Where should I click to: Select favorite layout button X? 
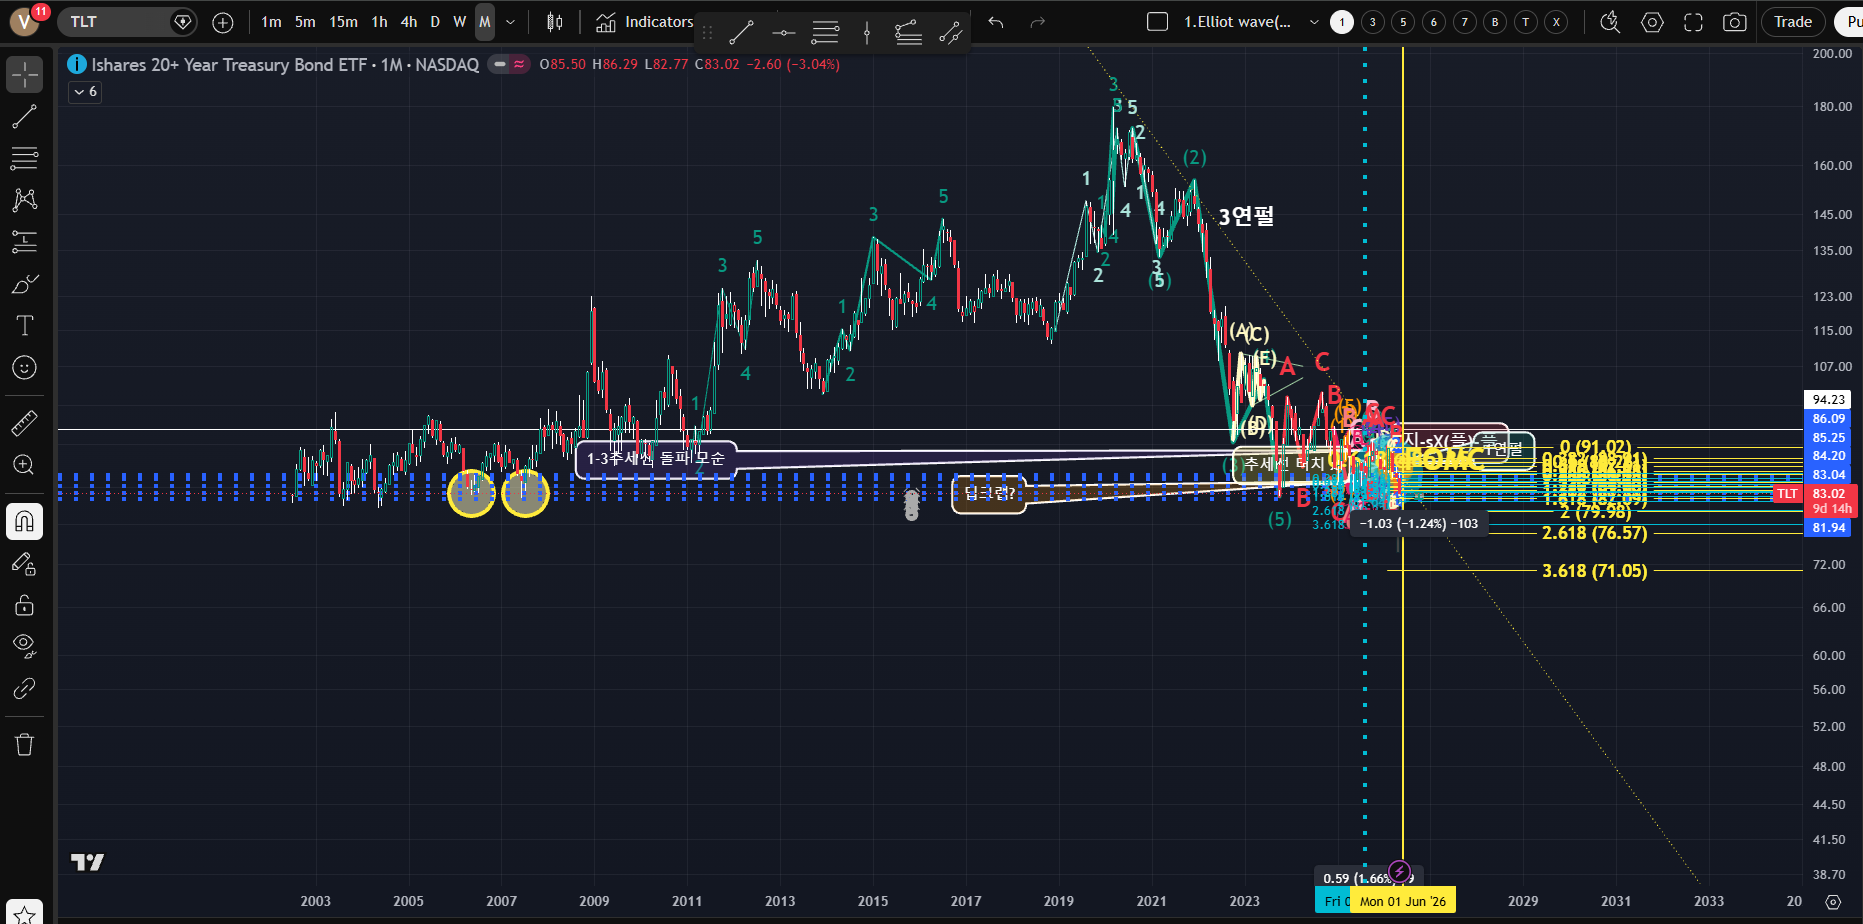[1556, 22]
